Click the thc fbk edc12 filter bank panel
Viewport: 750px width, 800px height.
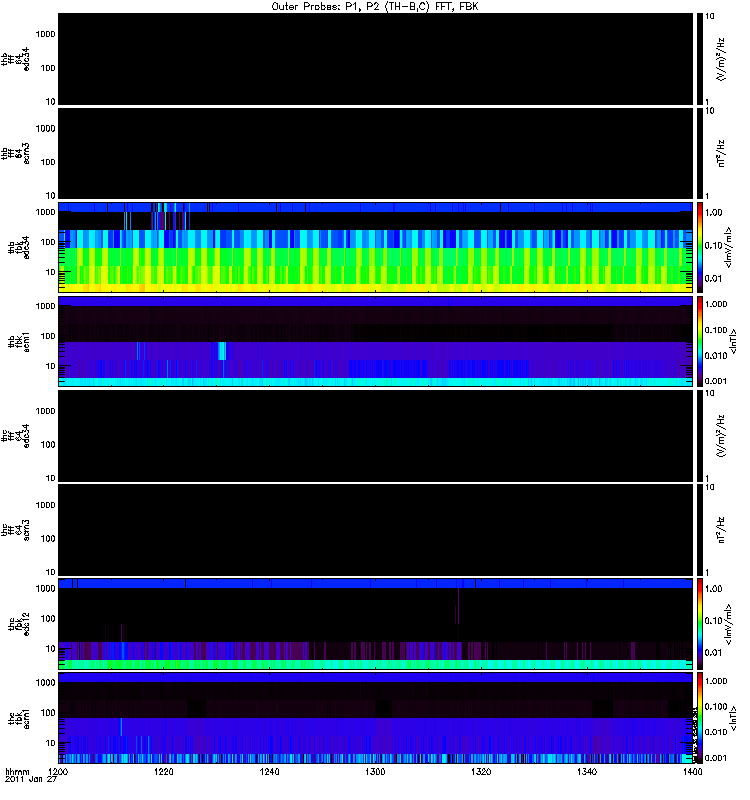tap(375, 623)
